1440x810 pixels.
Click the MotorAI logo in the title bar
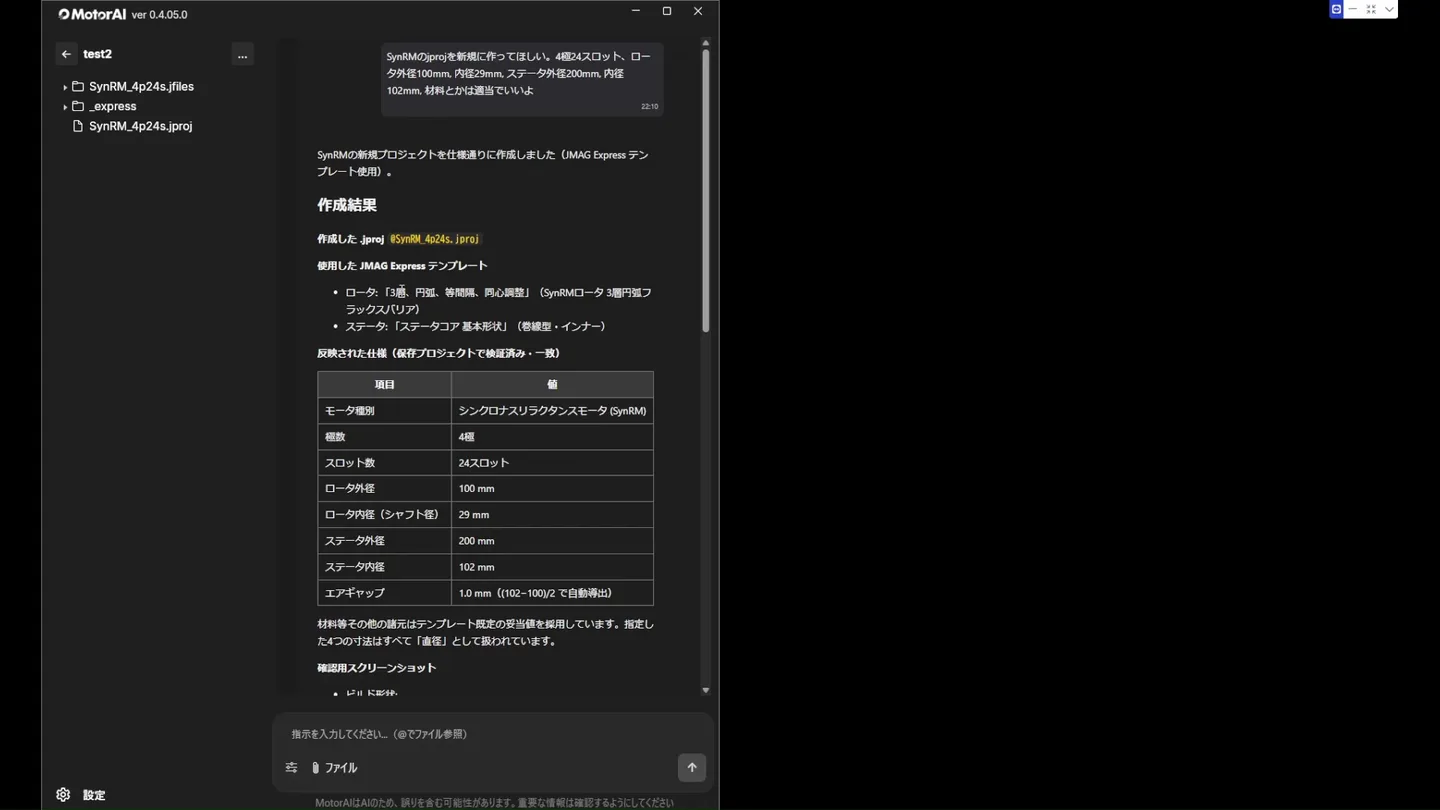(x=92, y=14)
